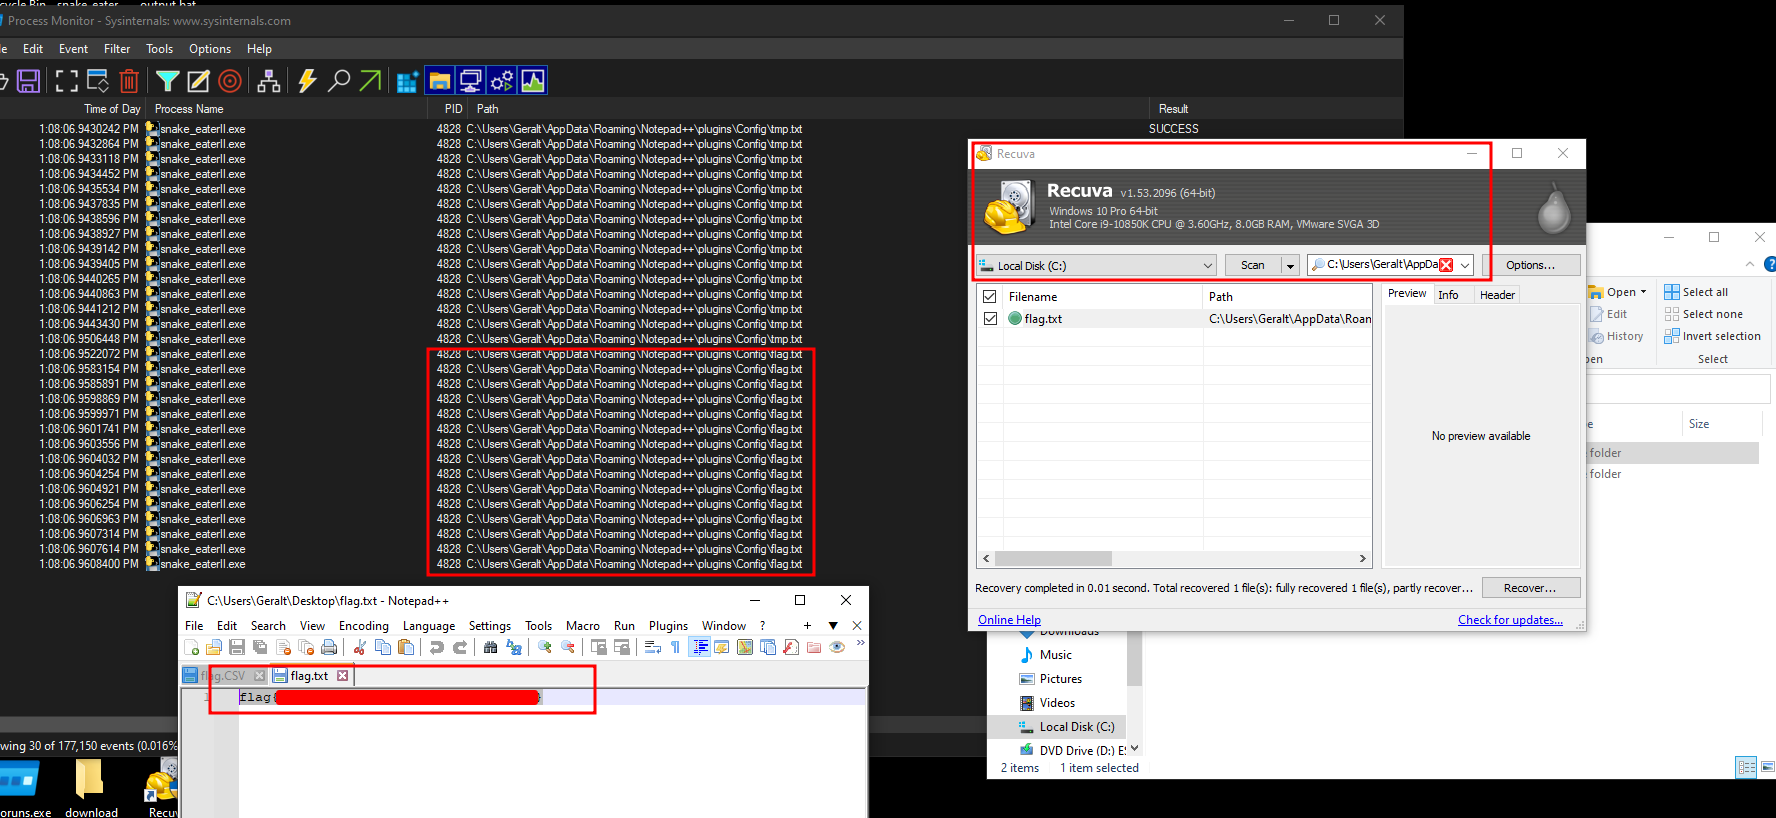Toggle Show Process and Thread Activity icon
1776x818 pixels.
coord(501,81)
